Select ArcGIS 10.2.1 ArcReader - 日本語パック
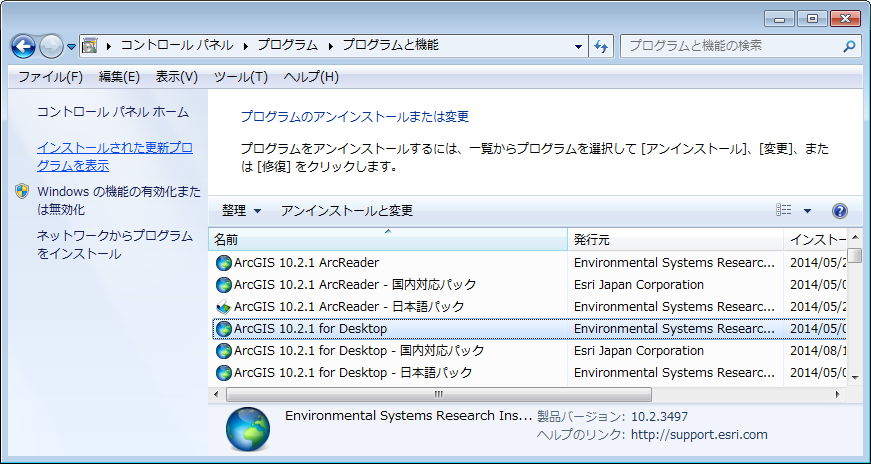Image resolution: width=871 pixels, height=464 pixels. (x=530, y=307)
